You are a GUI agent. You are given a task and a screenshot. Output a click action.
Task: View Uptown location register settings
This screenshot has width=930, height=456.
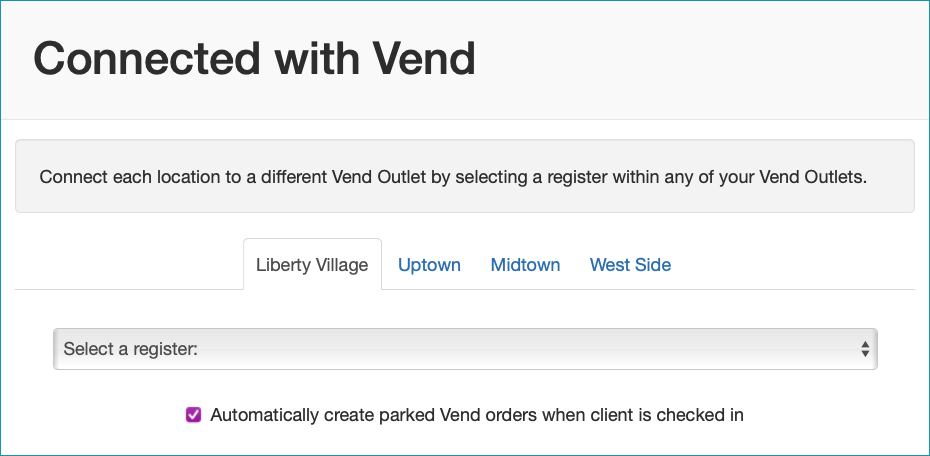click(429, 265)
